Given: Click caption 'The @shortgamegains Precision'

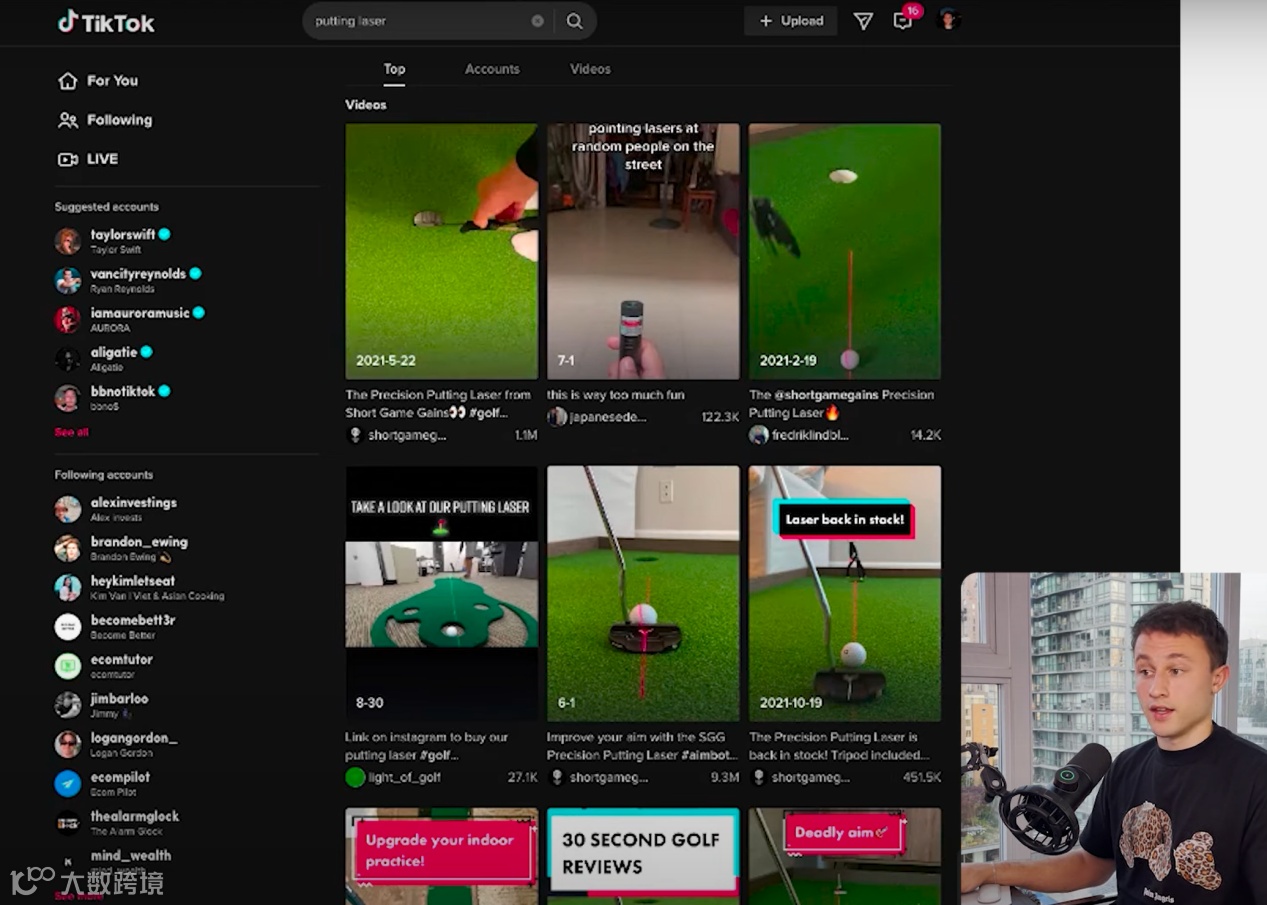Looking at the screenshot, I should (x=842, y=395).
